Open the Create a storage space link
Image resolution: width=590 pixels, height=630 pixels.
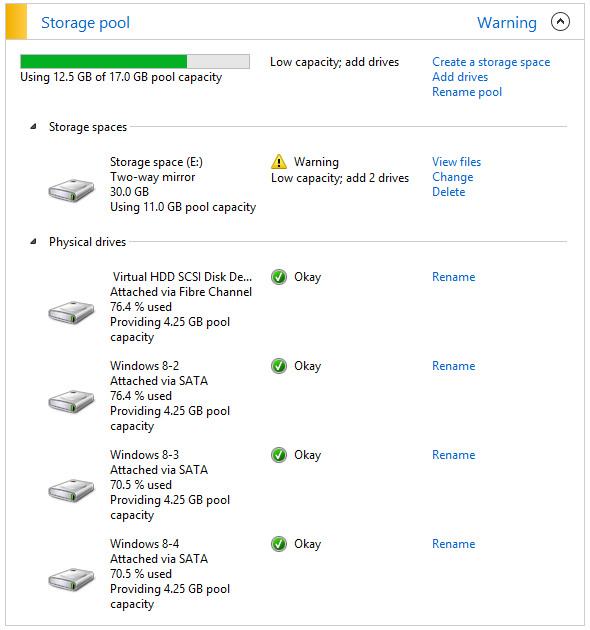(x=491, y=62)
